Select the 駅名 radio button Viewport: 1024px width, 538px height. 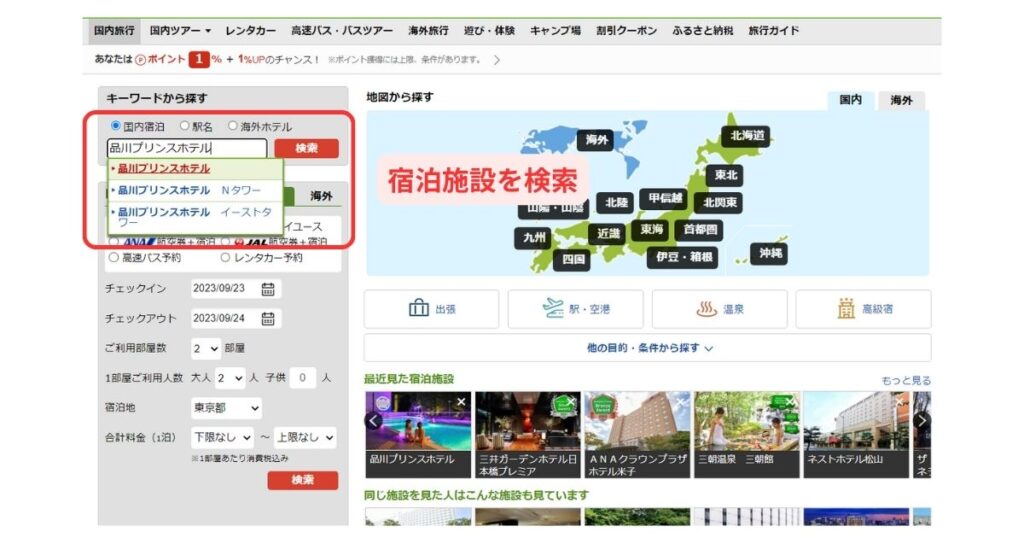point(184,125)
